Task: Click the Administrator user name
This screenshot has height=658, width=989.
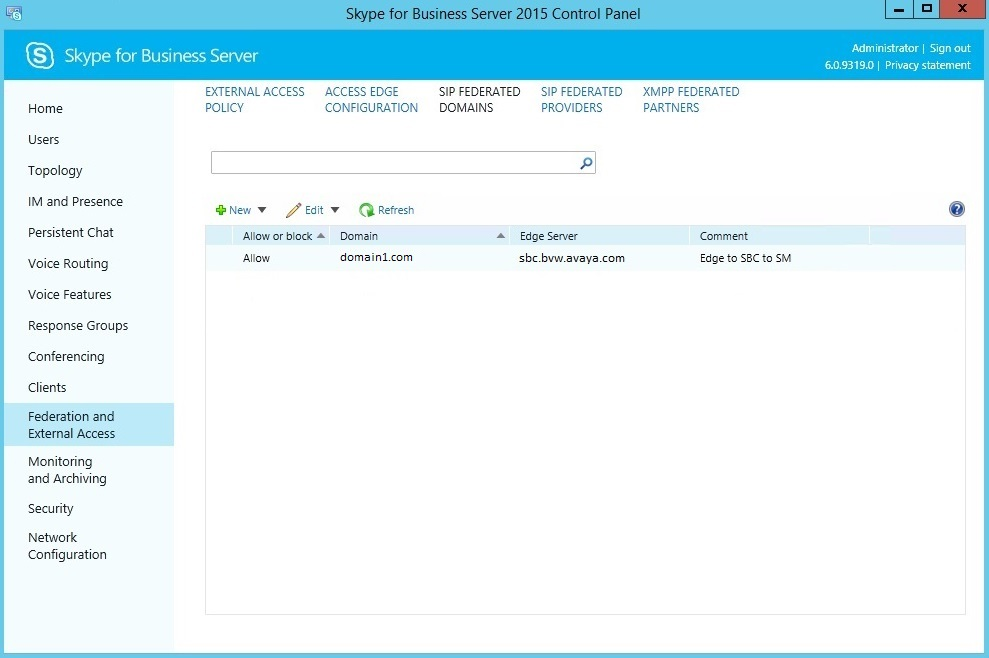Action: coord(885,49)
